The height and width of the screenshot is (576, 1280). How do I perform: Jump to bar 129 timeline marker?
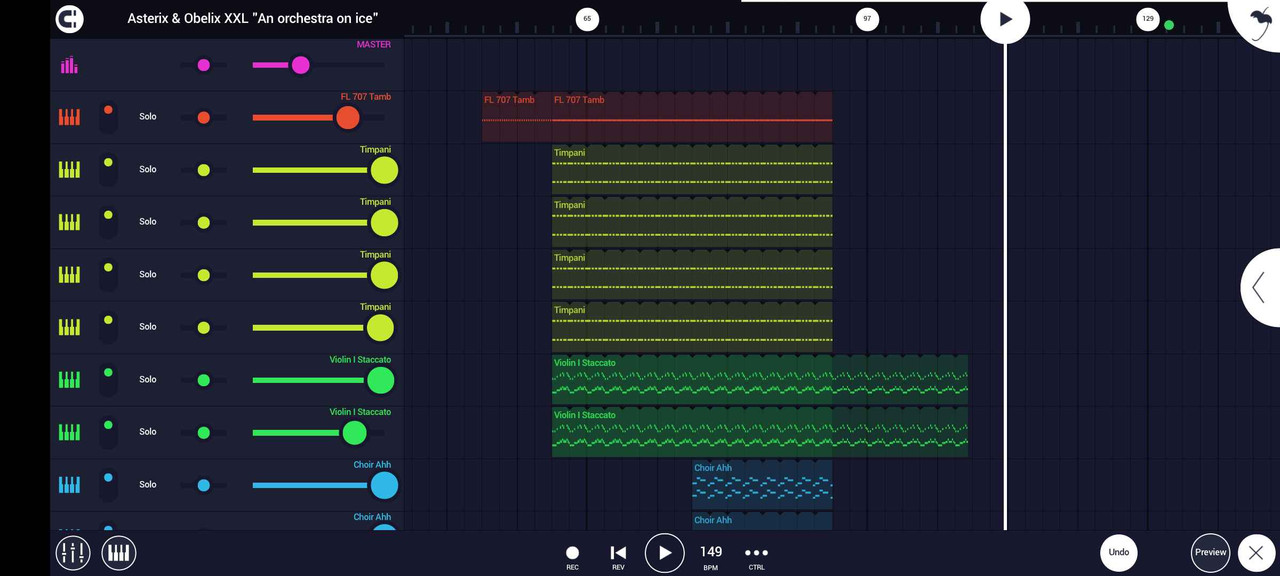(x=1147, y=19)
